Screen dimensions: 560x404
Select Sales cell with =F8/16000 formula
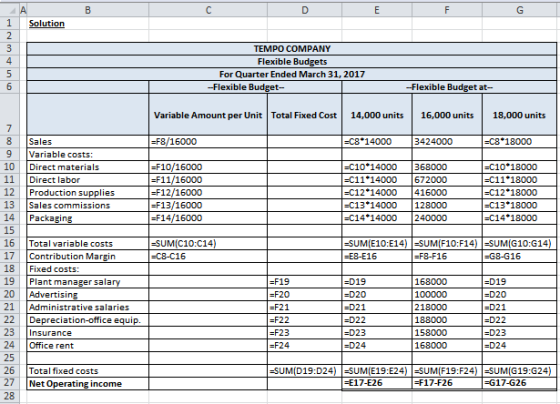[208, 141]
